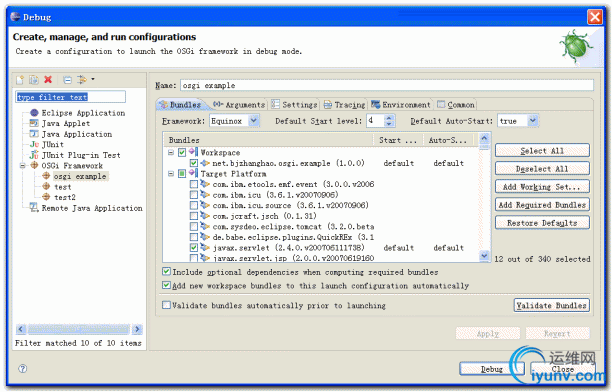Collapse the OSGi Framework tree node

click(x=23, y=166)
